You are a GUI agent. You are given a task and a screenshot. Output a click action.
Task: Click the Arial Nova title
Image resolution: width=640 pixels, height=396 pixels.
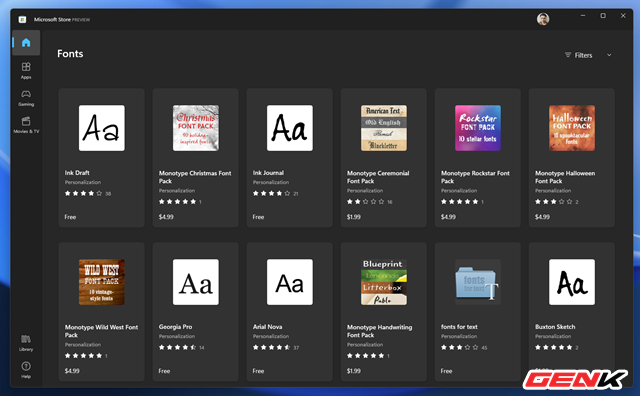(267, 327)
